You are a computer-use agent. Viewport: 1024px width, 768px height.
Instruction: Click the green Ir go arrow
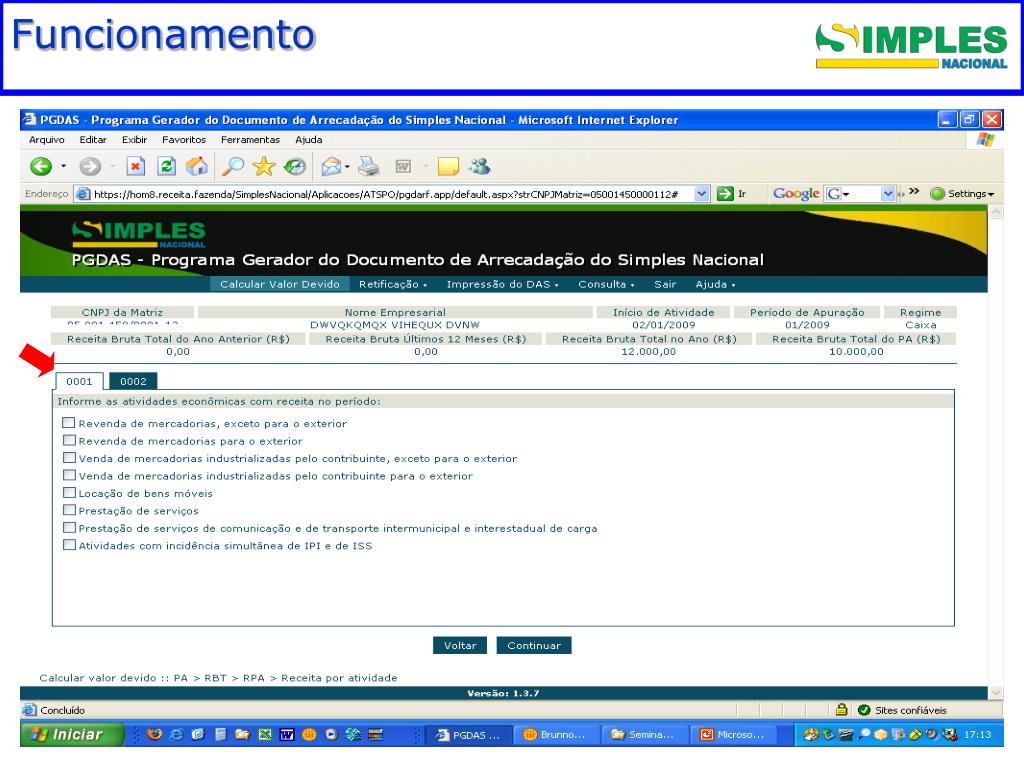tap(725, 194)
